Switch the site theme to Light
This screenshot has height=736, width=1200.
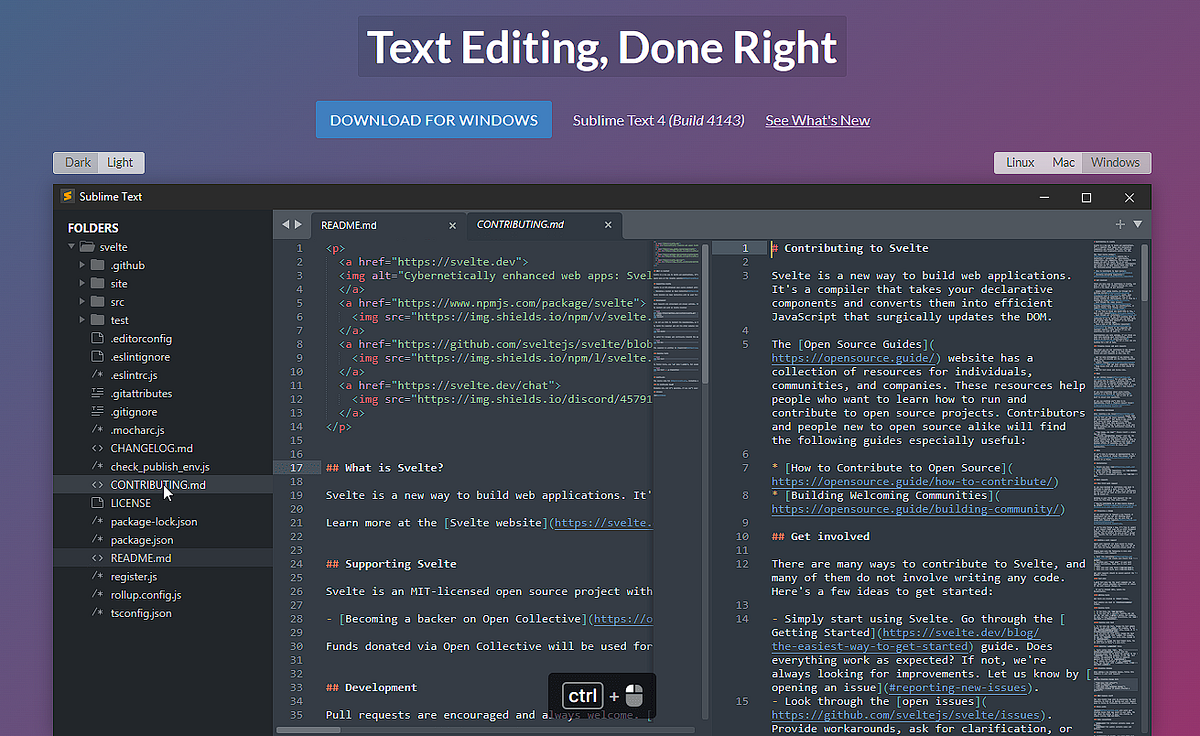(x=120, y=162)
